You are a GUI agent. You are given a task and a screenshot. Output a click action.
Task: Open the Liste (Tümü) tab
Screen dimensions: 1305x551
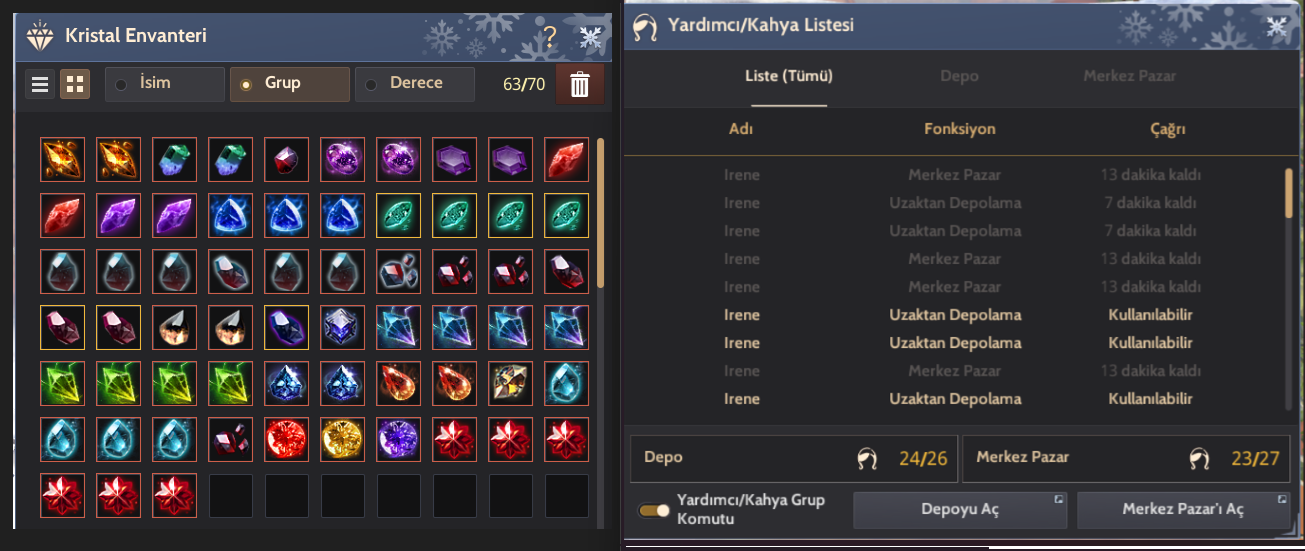tap(789, 76)
